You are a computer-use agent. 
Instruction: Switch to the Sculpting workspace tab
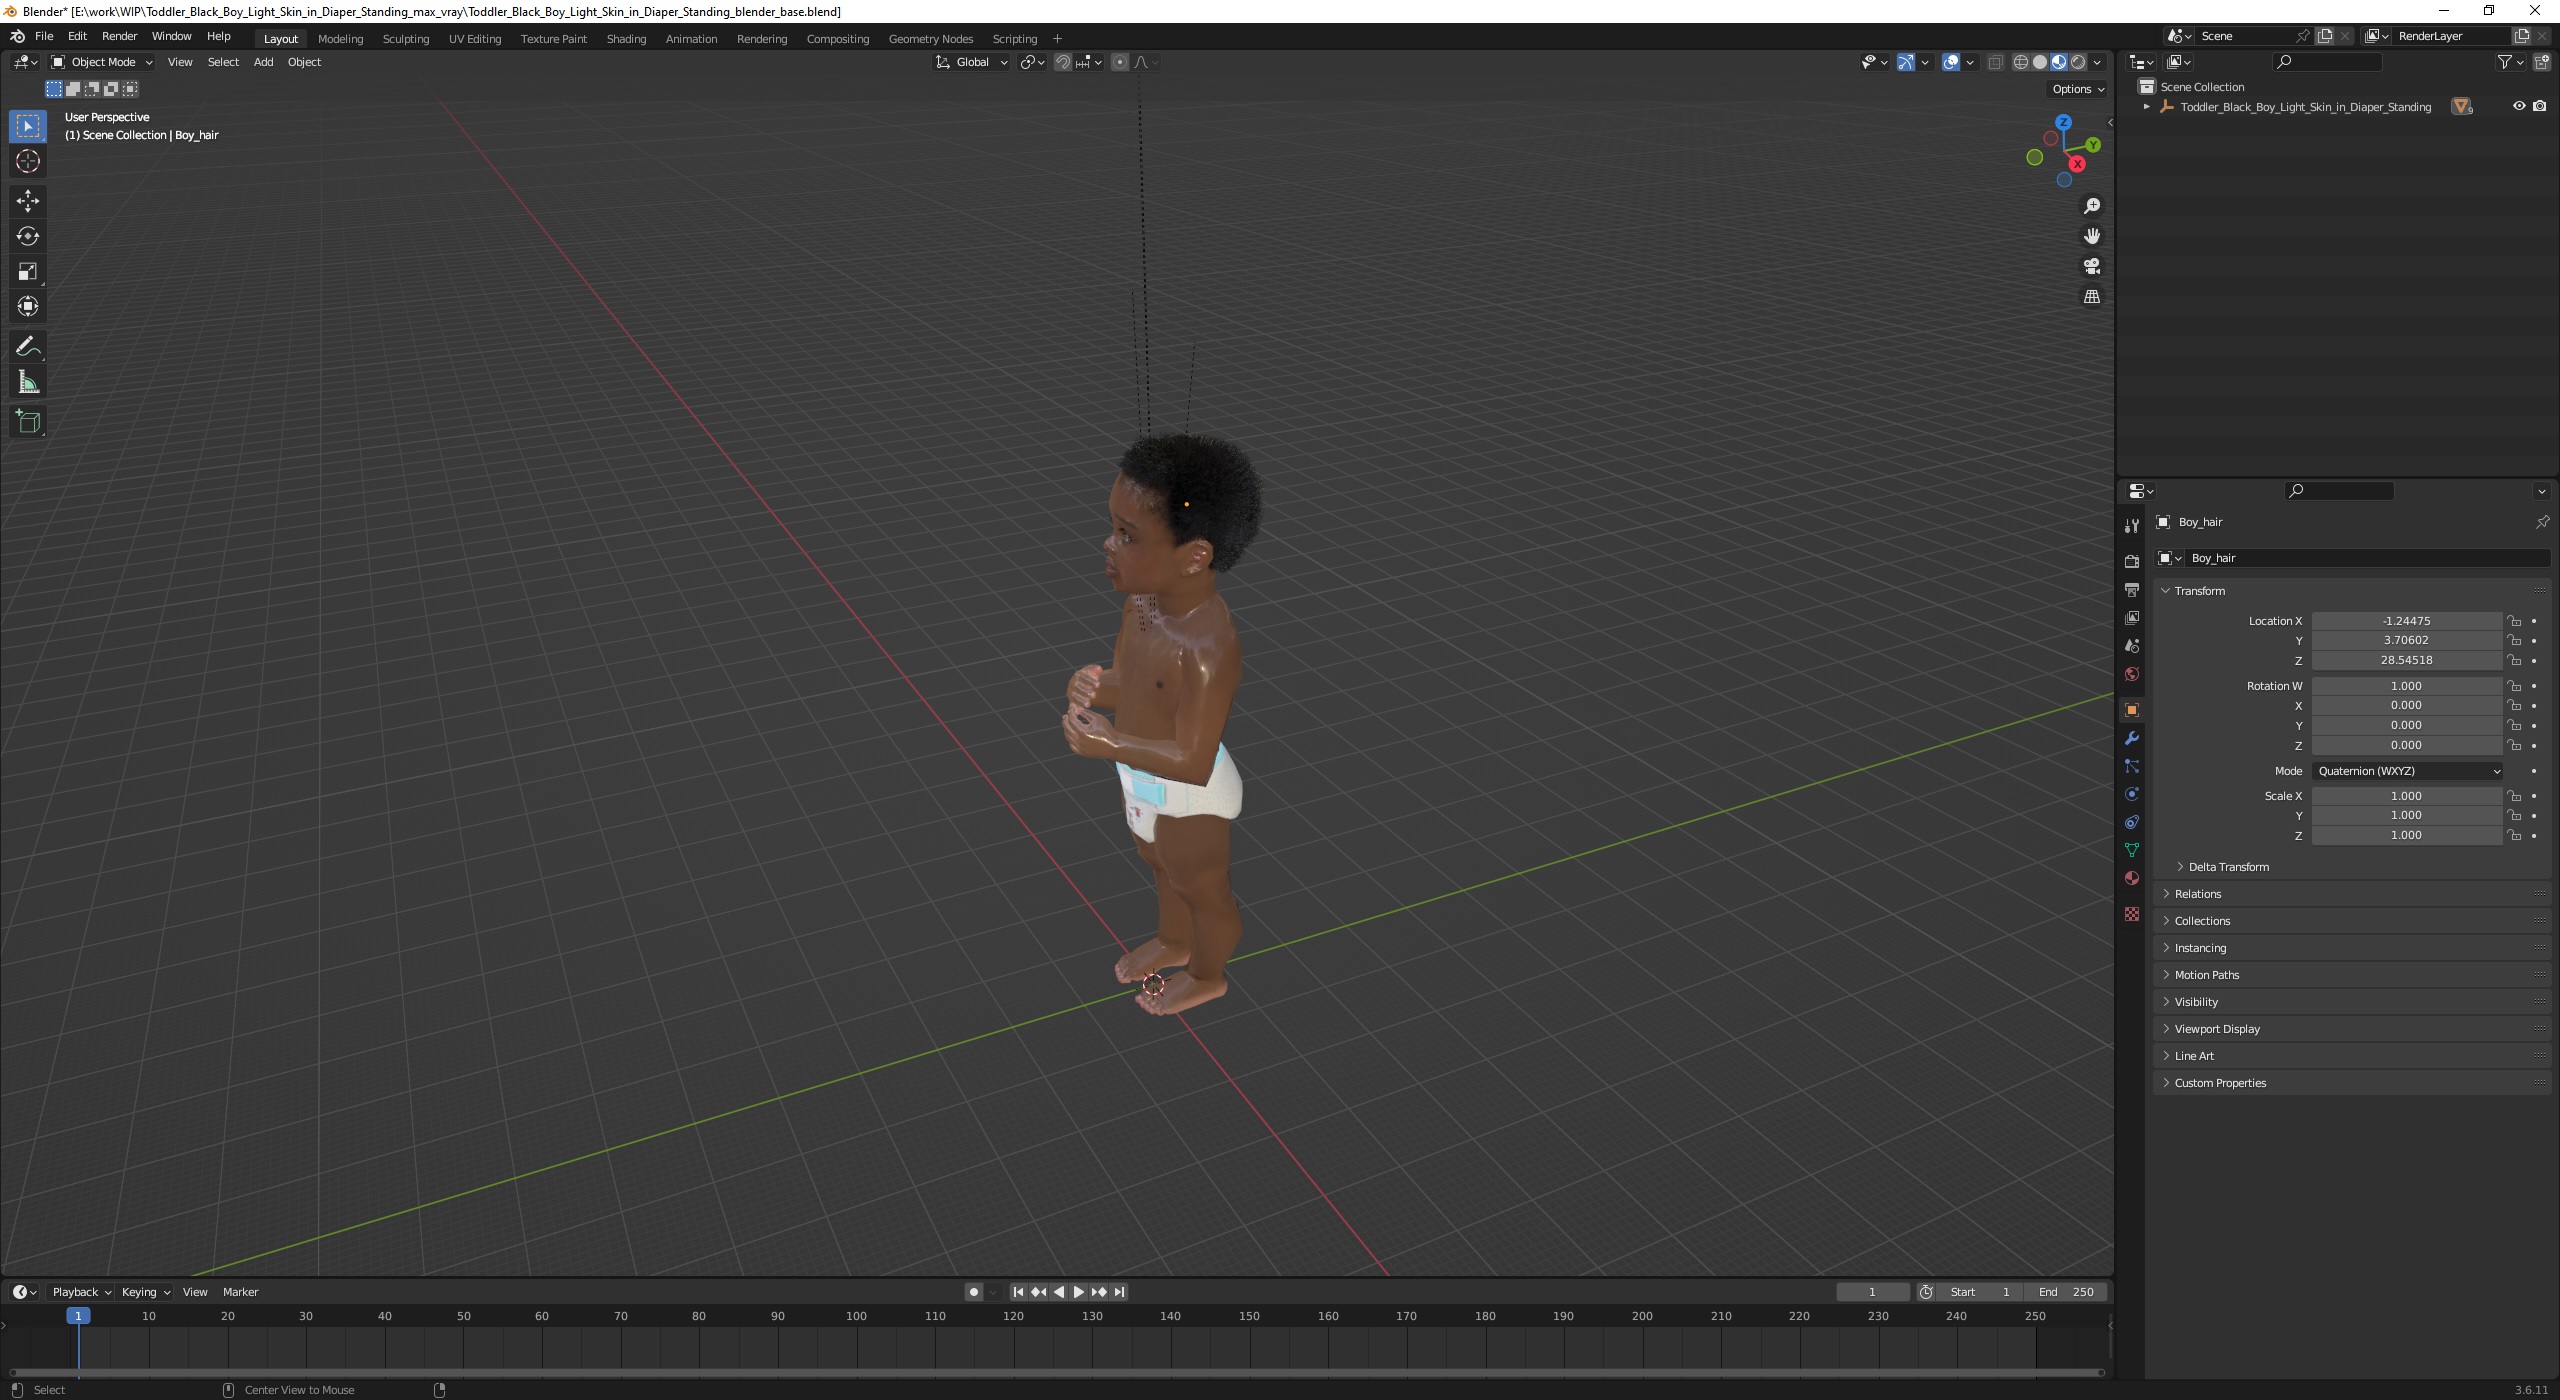pos(405,39)
